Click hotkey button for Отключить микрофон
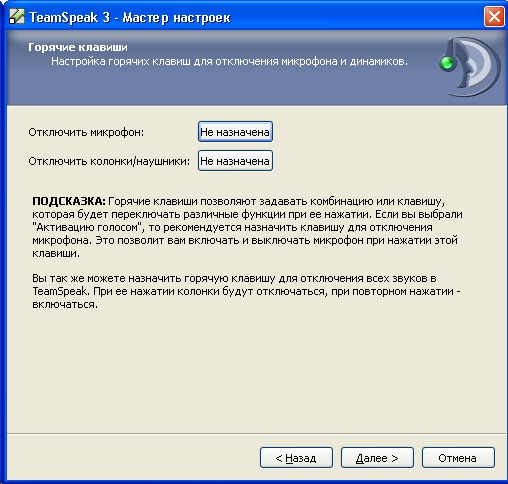 coord(235,132)
